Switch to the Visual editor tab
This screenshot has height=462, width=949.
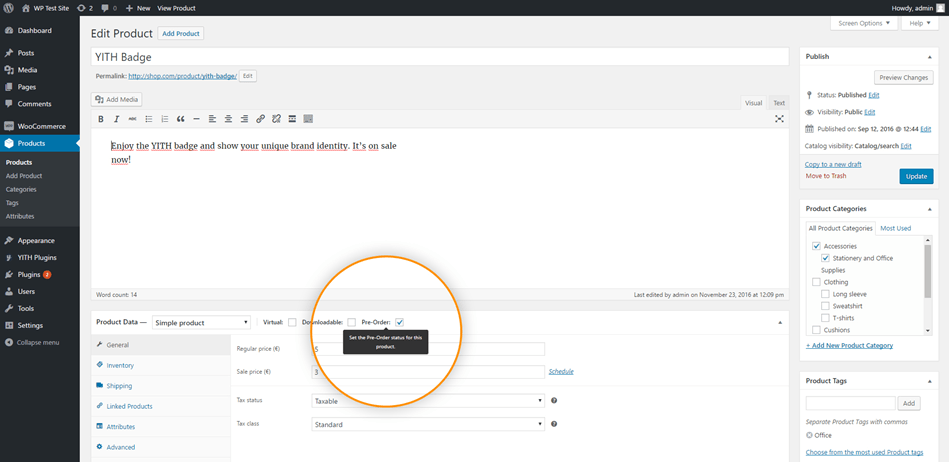tap(754, 103)
